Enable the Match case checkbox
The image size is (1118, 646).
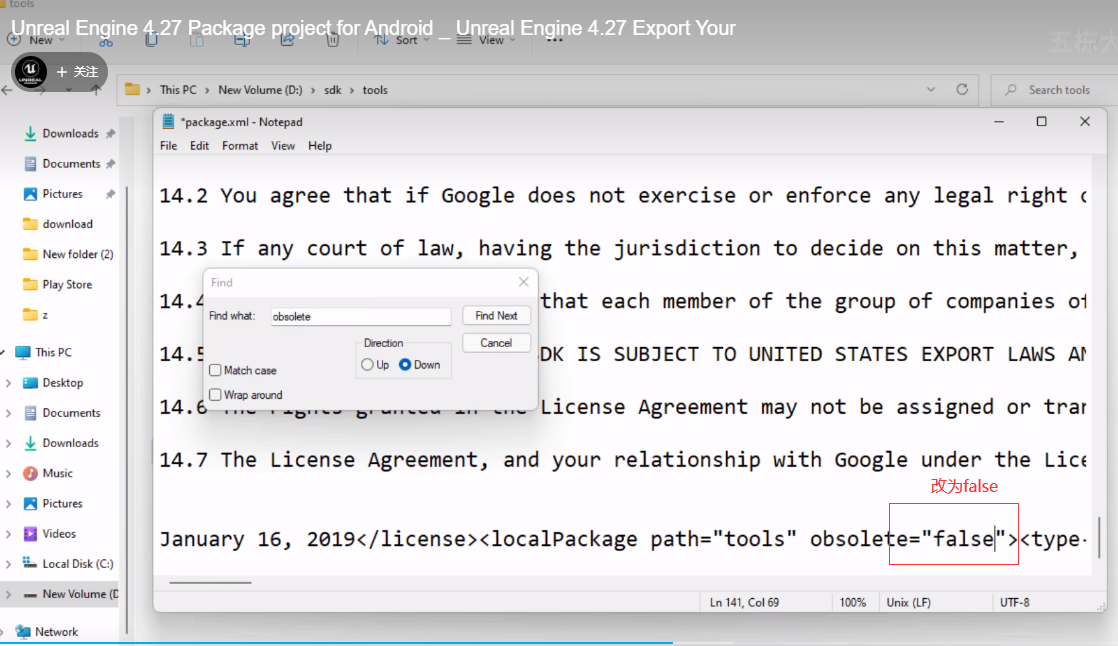coord(215,370)
